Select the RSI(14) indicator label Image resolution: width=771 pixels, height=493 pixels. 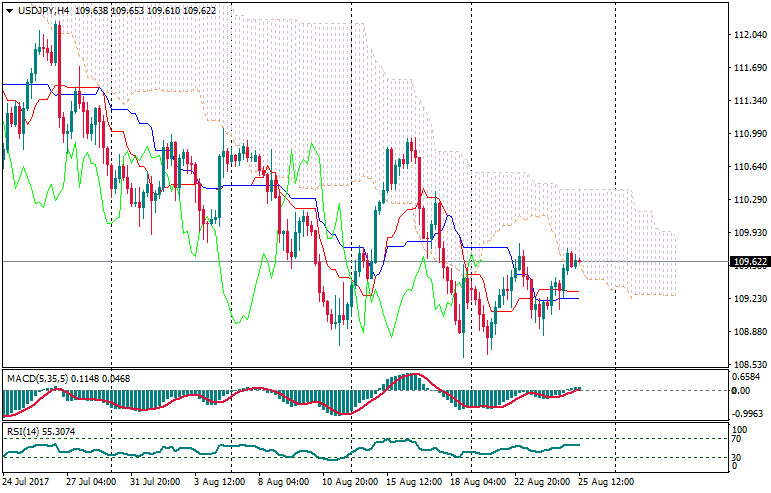(x=24, y=431)
